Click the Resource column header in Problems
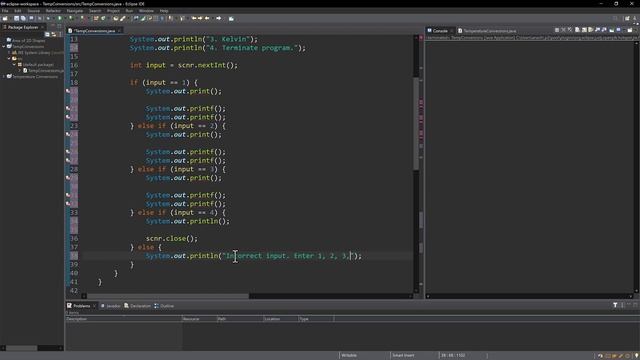640x360 pixels. 199,319
